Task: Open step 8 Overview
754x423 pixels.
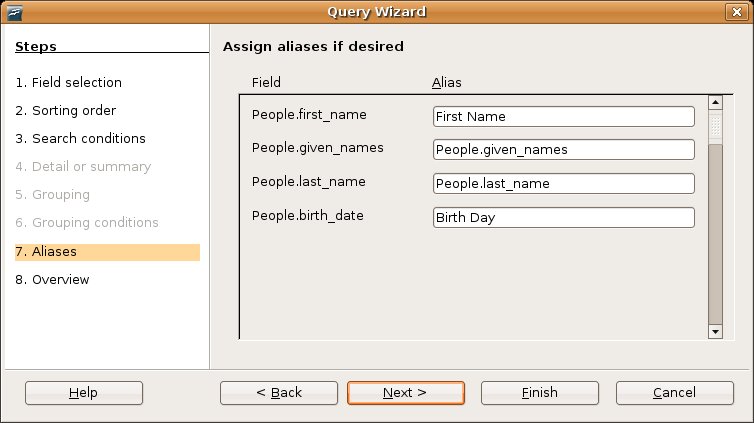Action: tap(52, 280)
